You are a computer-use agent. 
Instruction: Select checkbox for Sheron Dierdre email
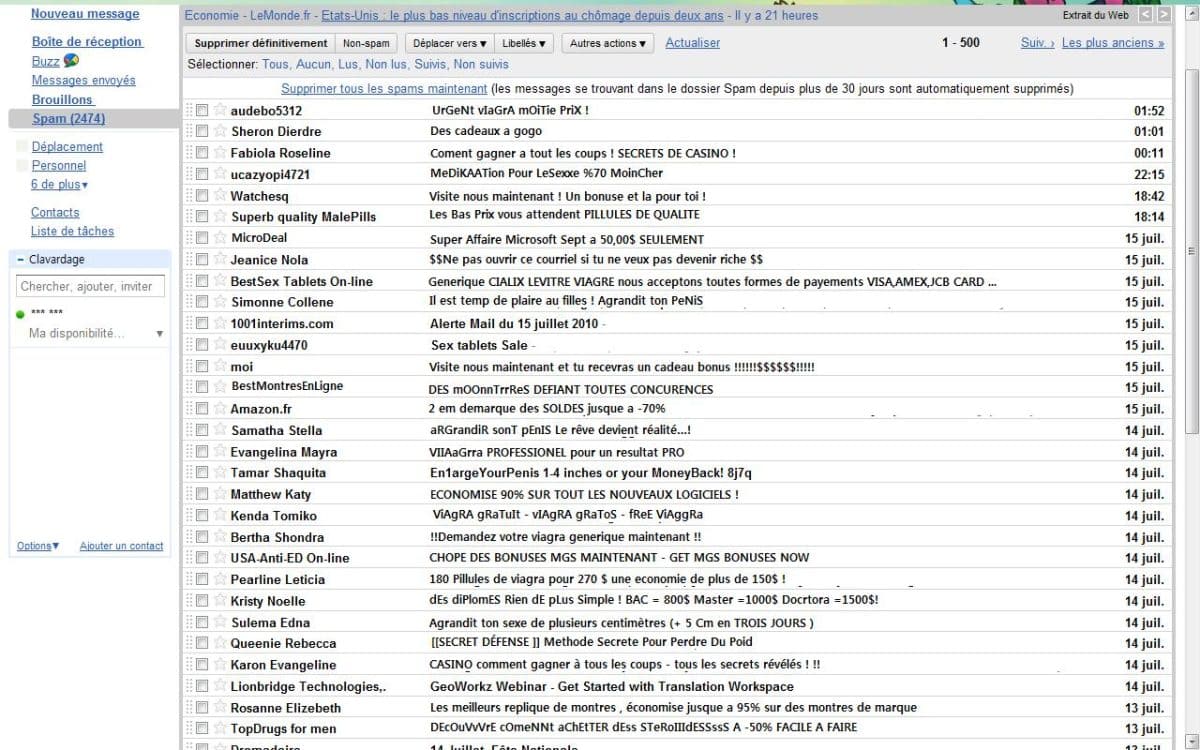202,131
